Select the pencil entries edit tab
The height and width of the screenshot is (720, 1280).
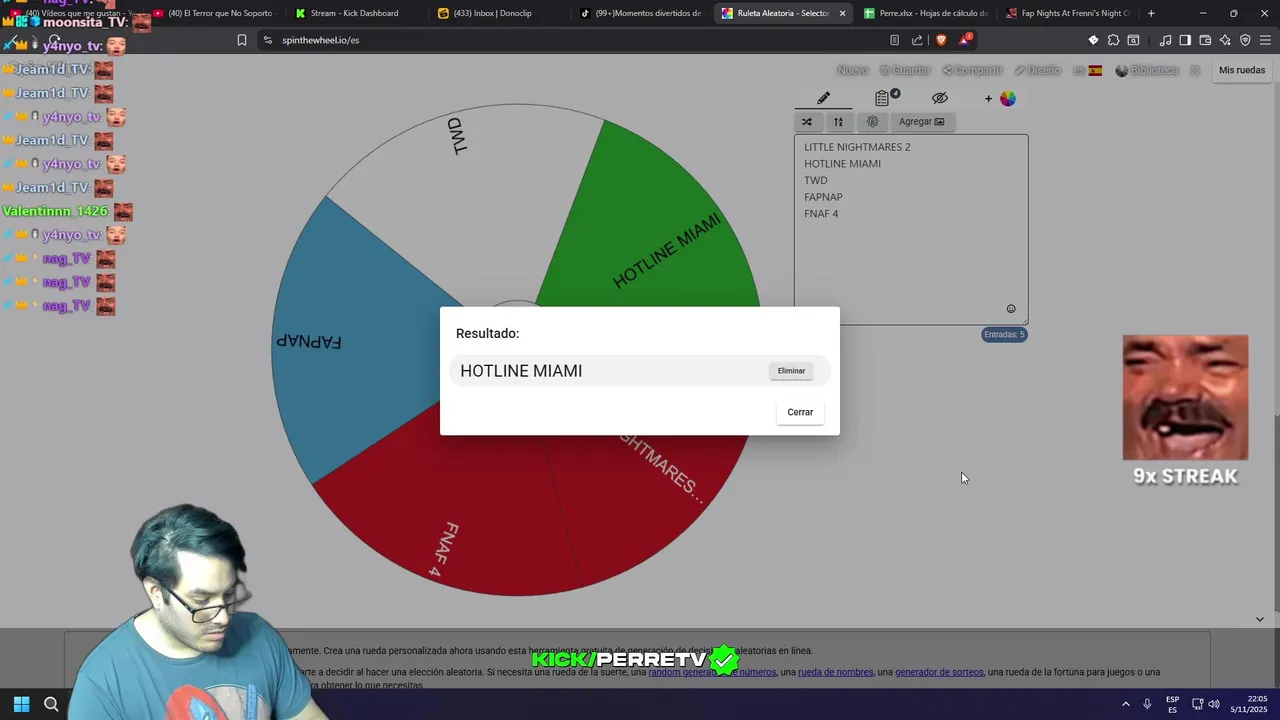pyautogui.click(x=823, y=98)
